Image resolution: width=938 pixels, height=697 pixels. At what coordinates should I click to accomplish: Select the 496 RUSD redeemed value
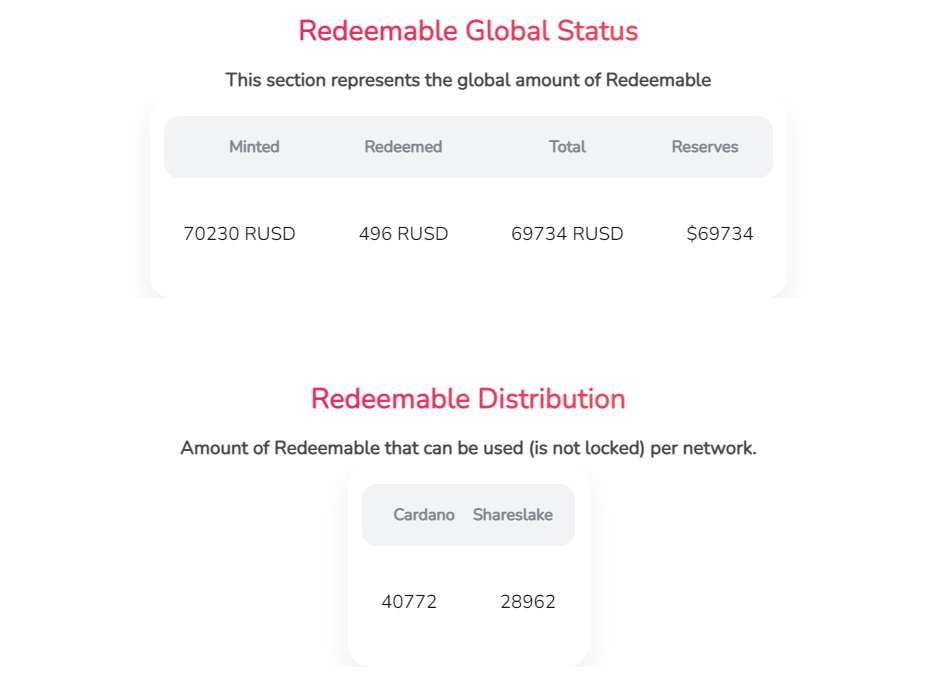tap(403, 234)
